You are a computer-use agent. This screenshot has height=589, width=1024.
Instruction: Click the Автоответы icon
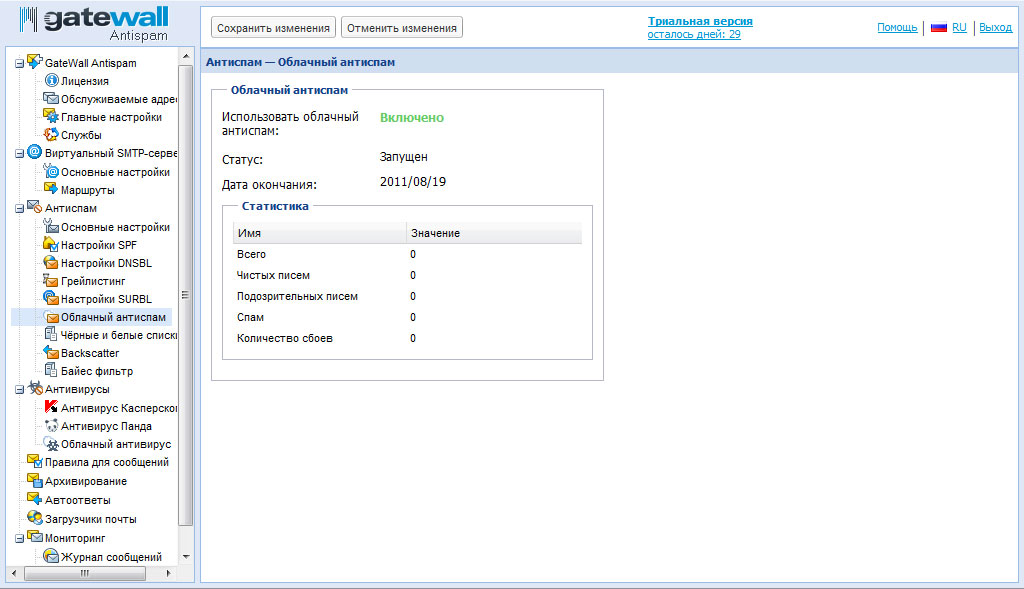point(35,499)
